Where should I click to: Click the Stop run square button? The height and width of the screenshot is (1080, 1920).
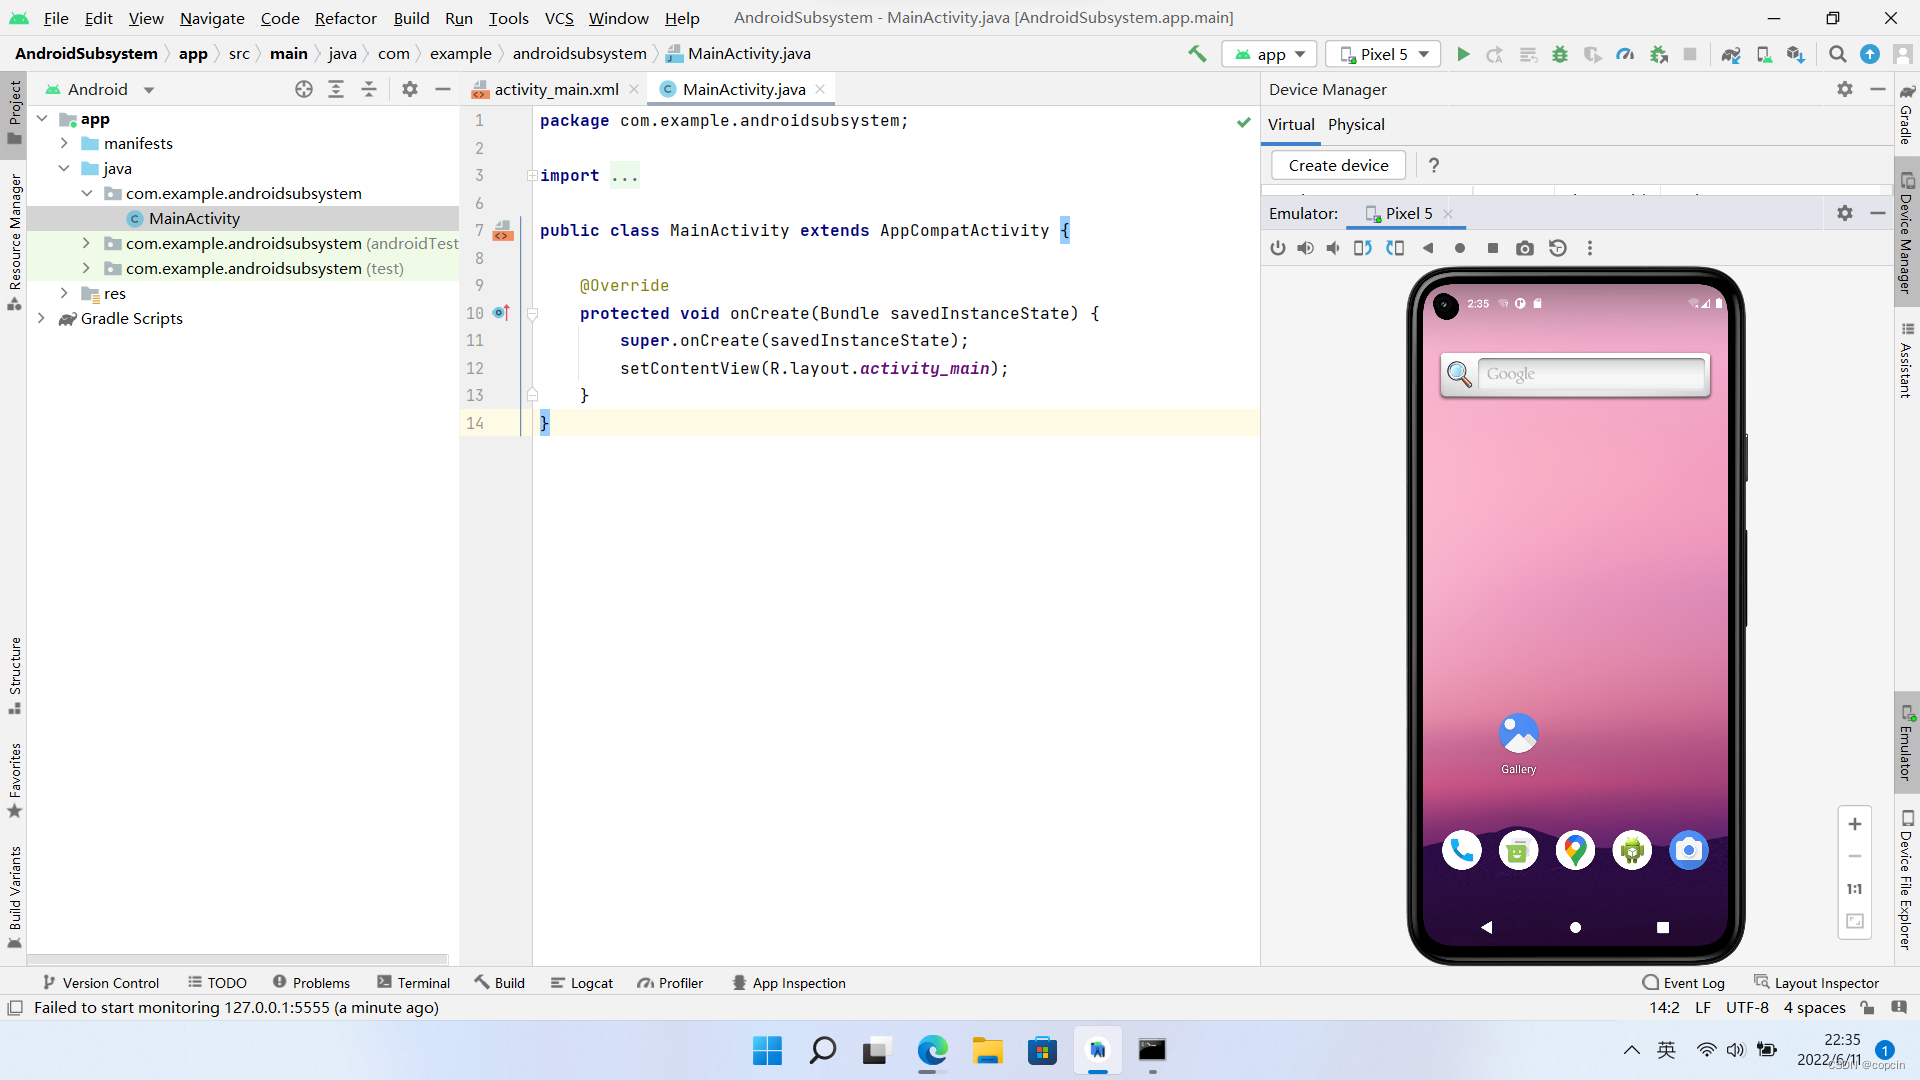tap(1690, 54)
